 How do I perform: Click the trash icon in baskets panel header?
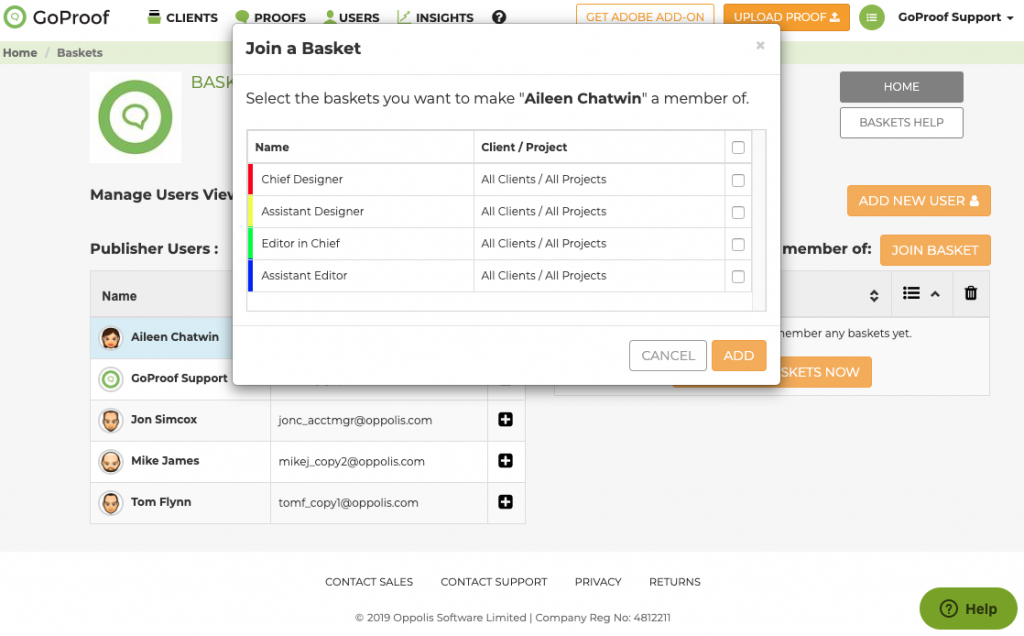click(x=970, y=293)
